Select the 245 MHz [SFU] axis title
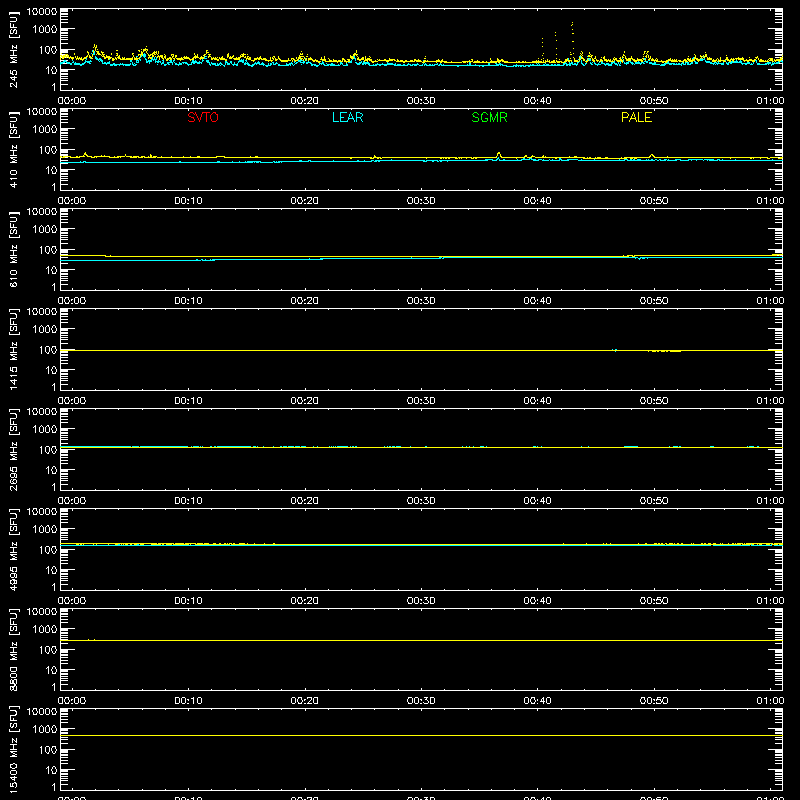 (x=14, y=49)
